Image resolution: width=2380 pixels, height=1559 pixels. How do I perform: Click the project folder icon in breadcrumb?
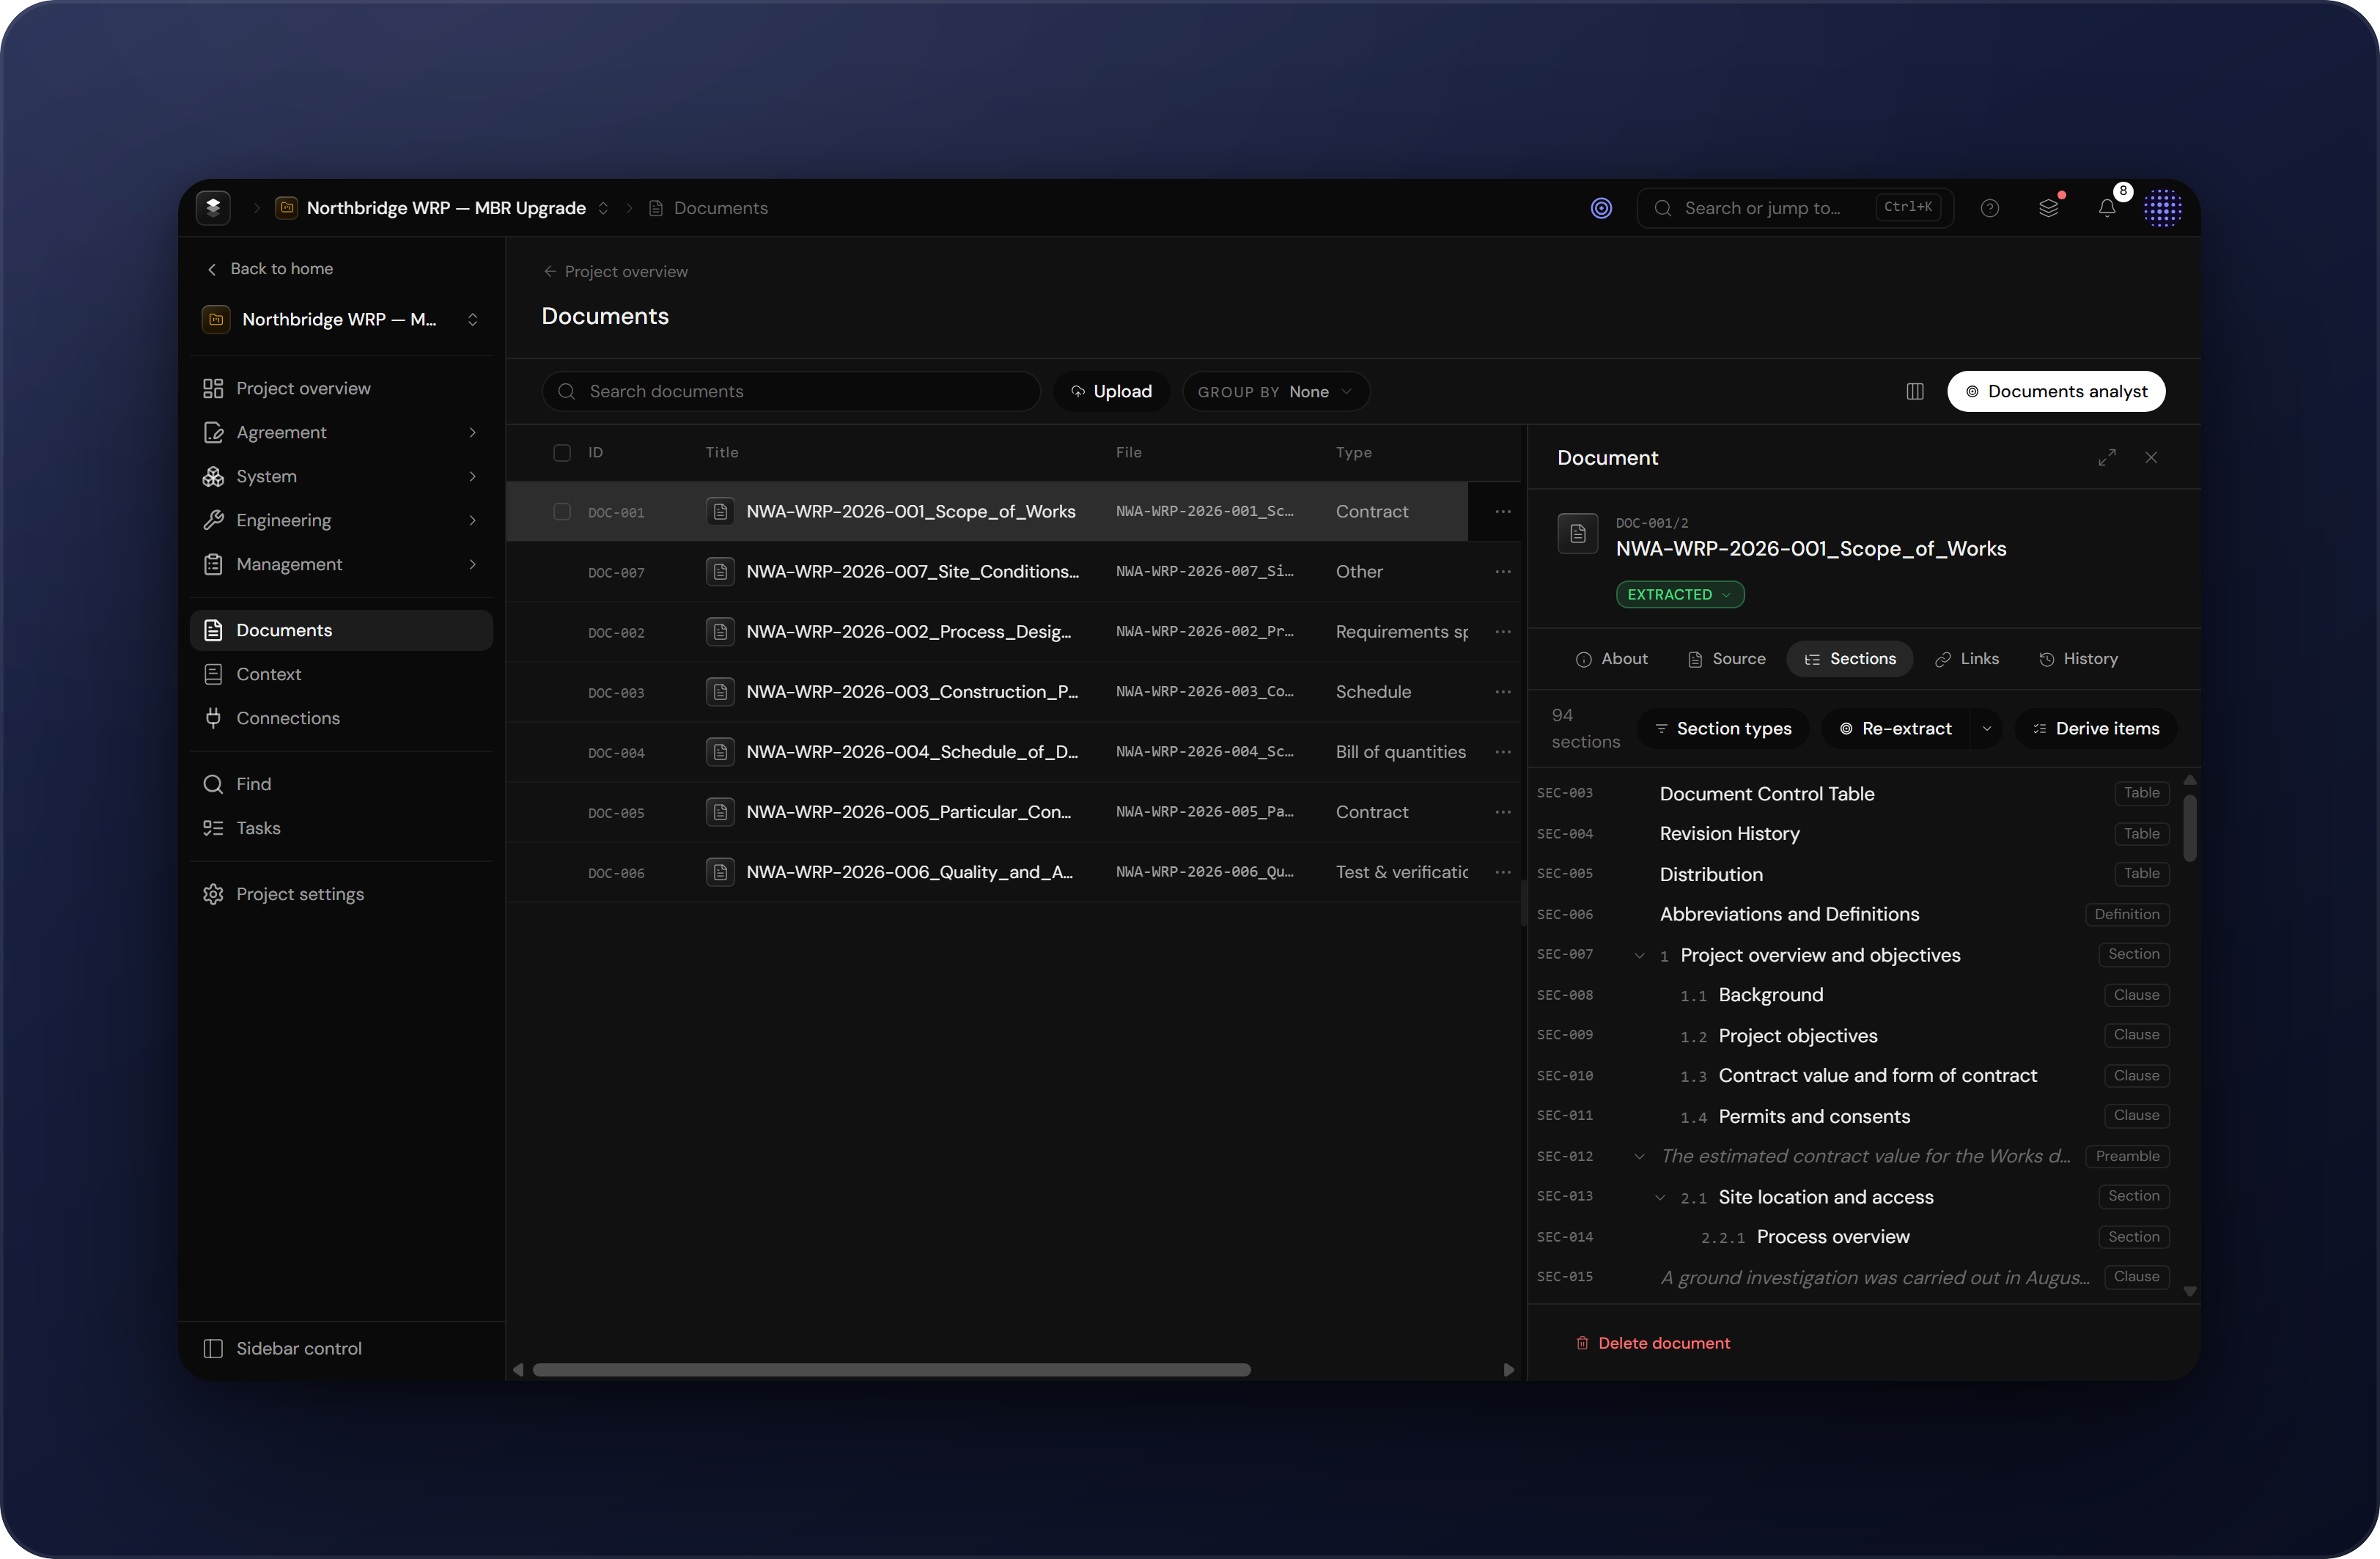[x=286, y=208]
